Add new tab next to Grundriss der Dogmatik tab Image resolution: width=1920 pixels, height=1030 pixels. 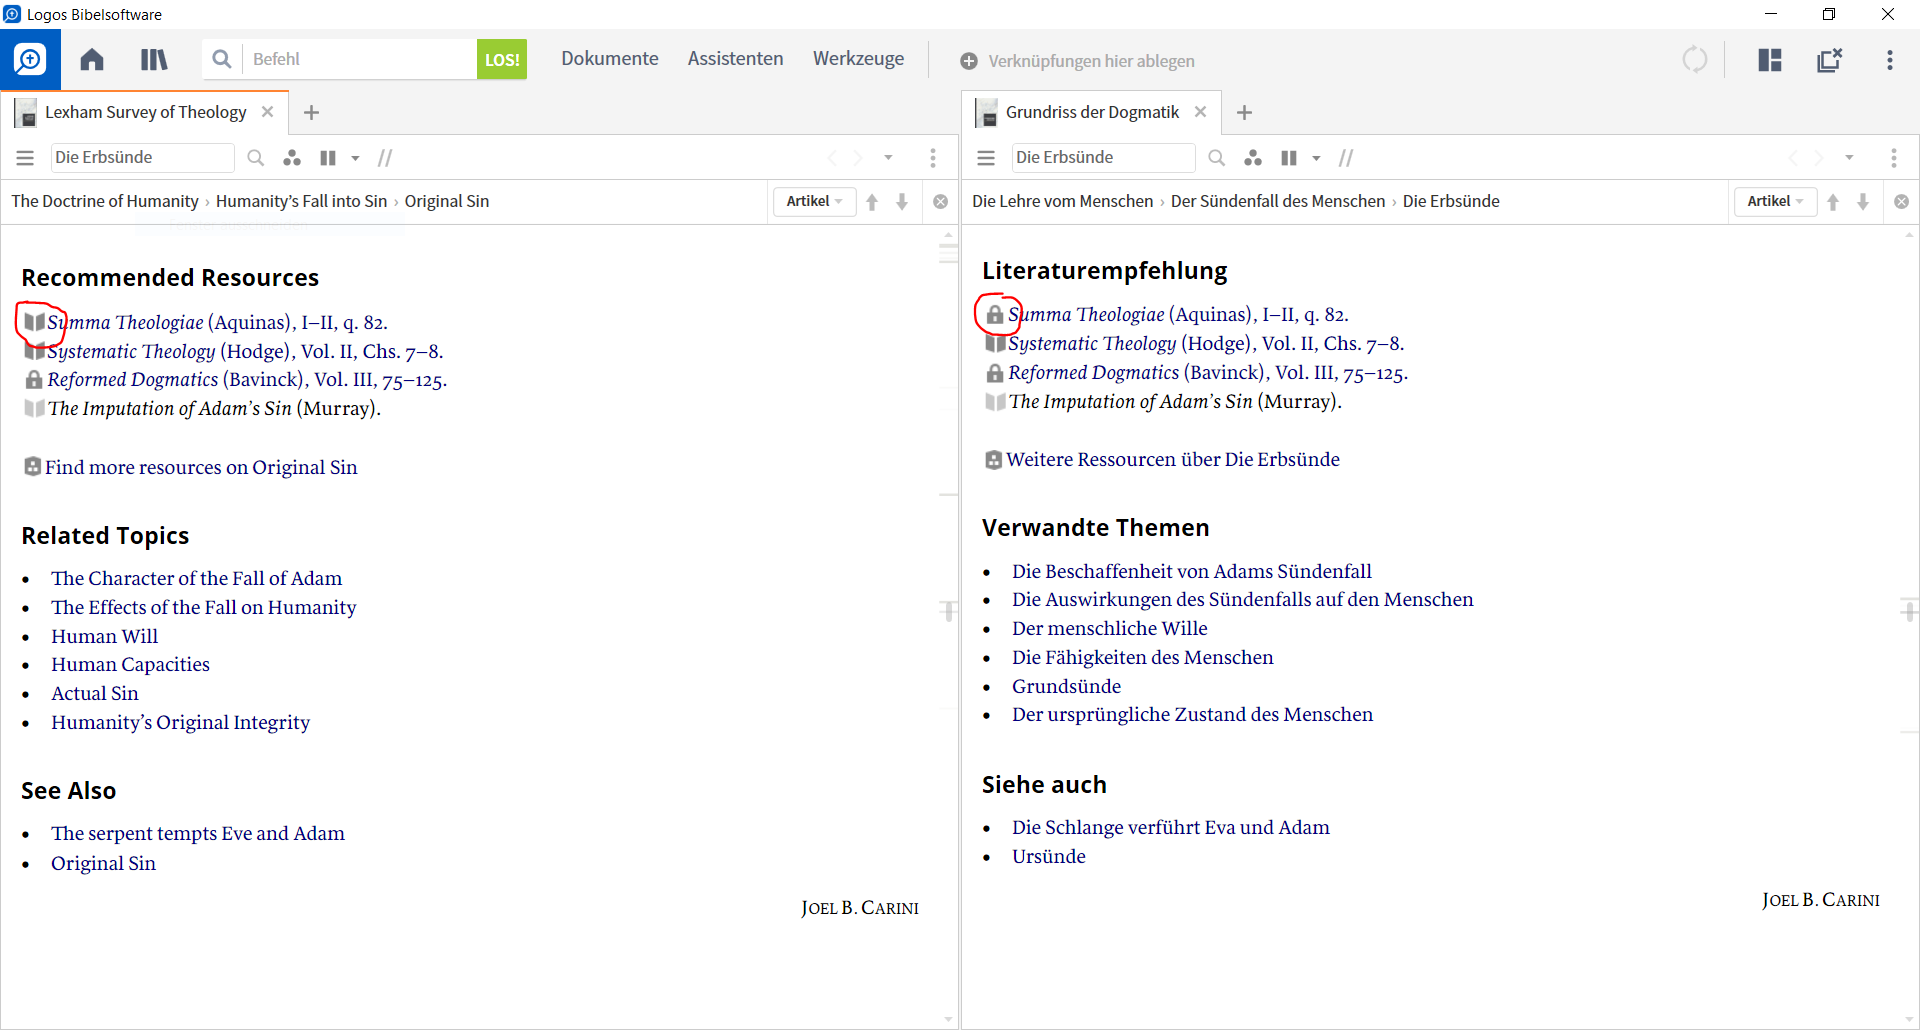point(1244,112)
